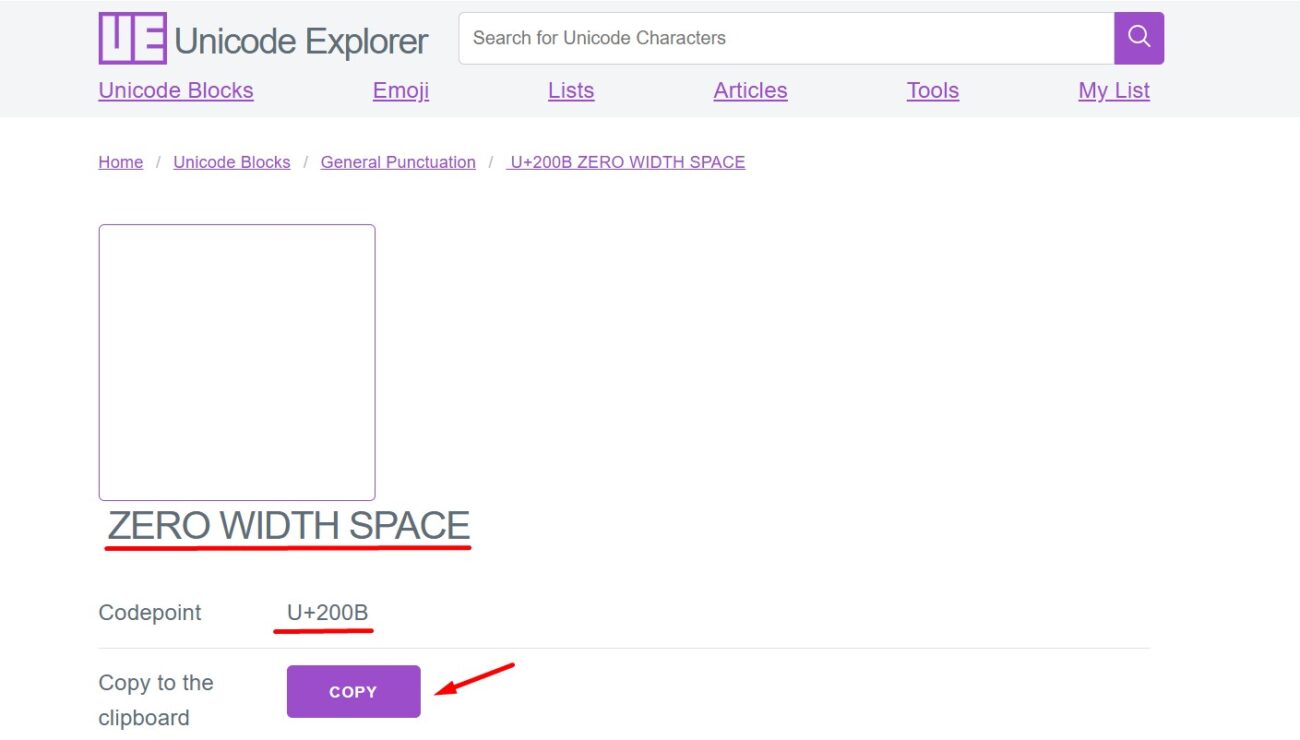Focus the Search for Unicode Characters field
This screenshot has height=740, width=1300.
coord(786,38)
